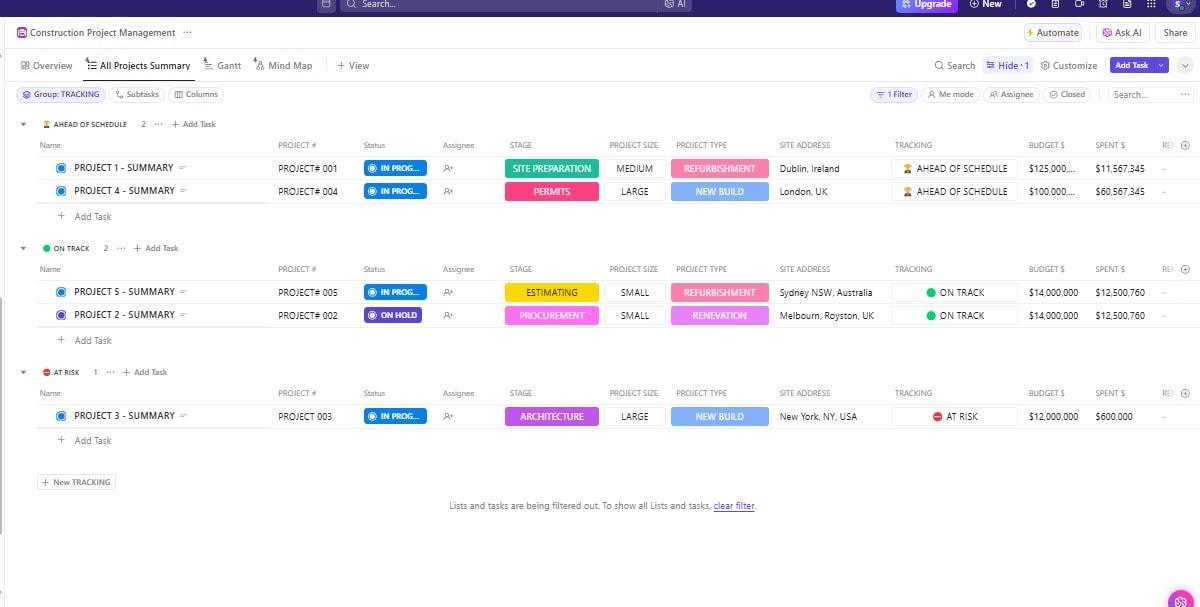This screenshot has height=607, width=1200.
Task: Open the Add Task dropdown arrow
Action: click(1161, 65)
